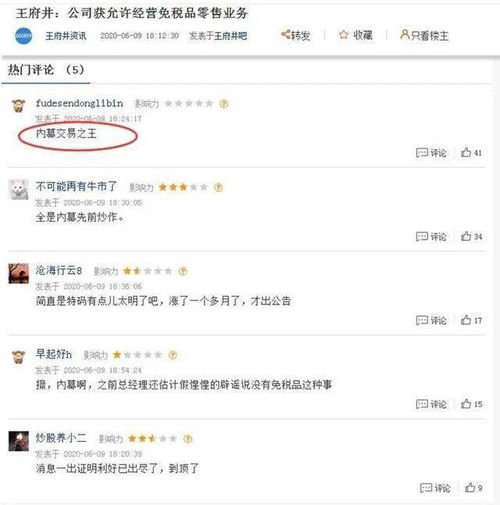Click the 收藏 star icon
Image resolution: width=500 pixels, height=505 pixels.
[x=343, y=35]
